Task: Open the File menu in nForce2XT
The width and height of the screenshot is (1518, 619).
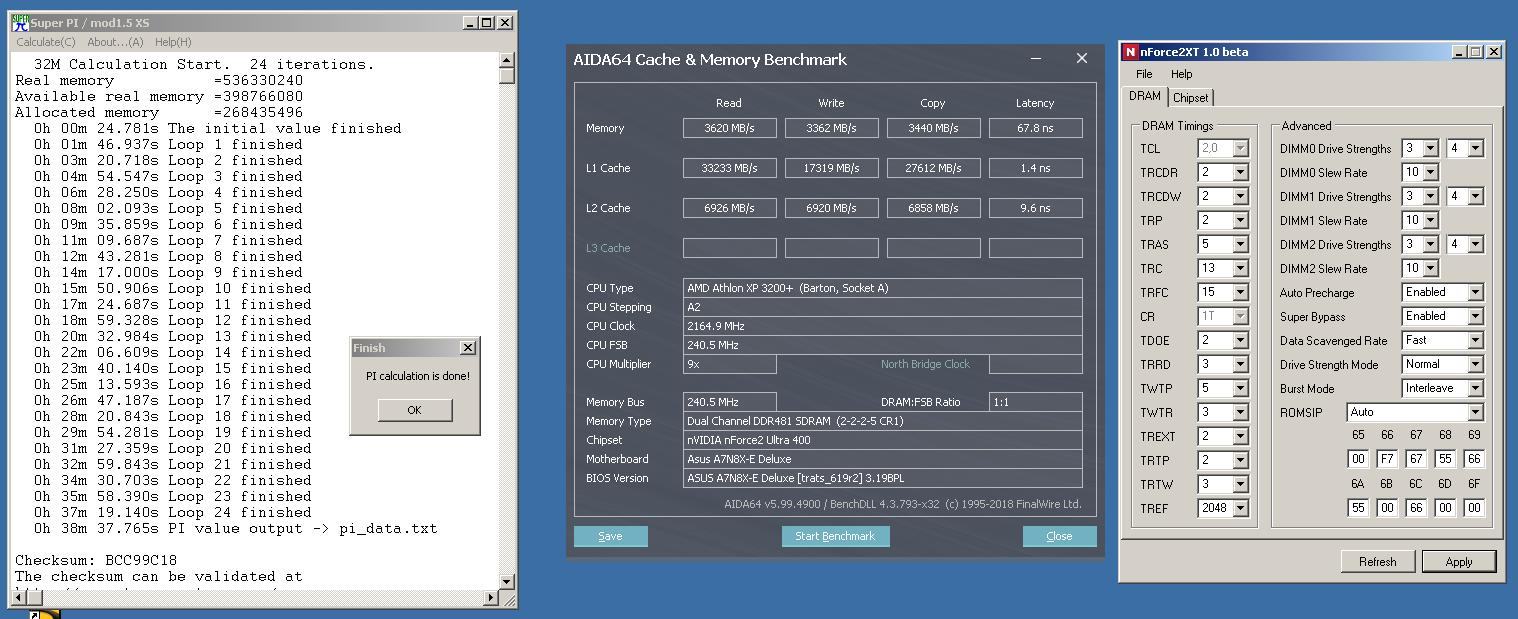Action: [1144, 74]
